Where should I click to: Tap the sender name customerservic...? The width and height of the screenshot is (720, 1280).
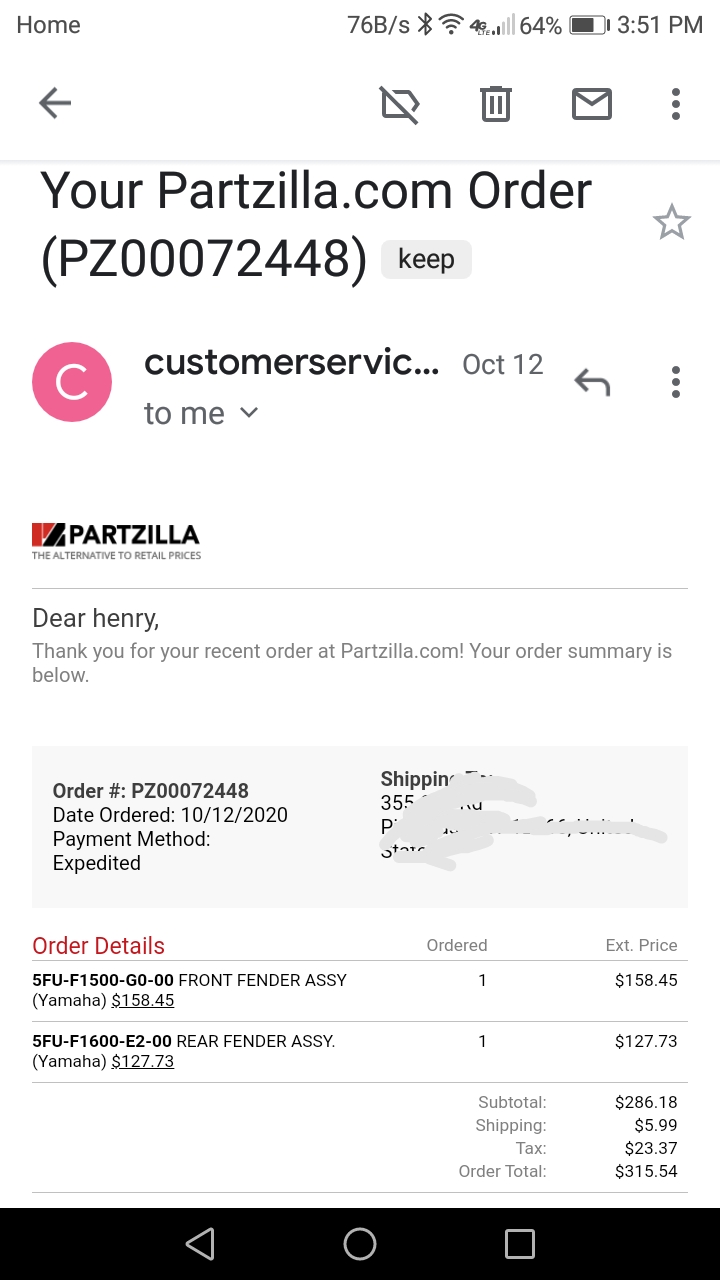pos(290,362)
